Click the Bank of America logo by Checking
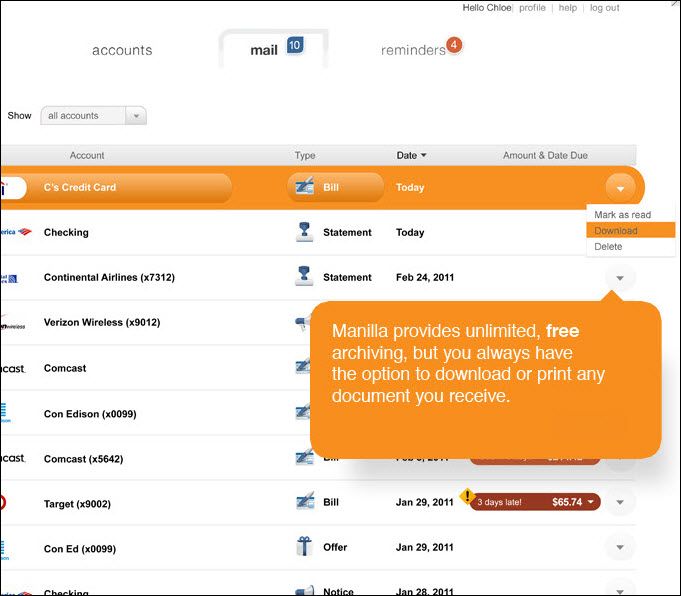Screen dimensions: 681x596 pos(16,232)
